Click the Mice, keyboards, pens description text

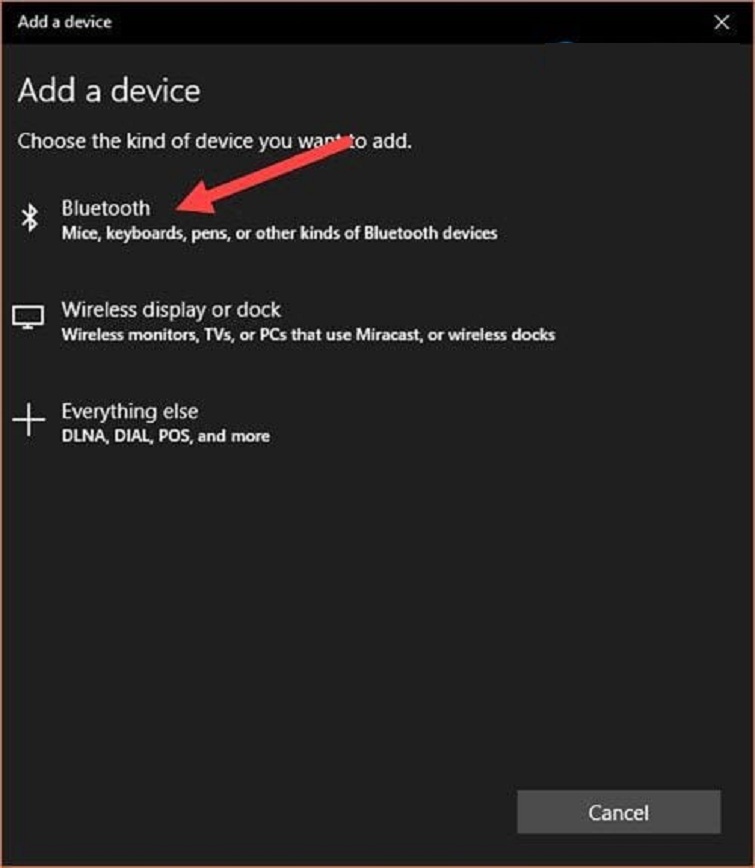tap(279, 233)
